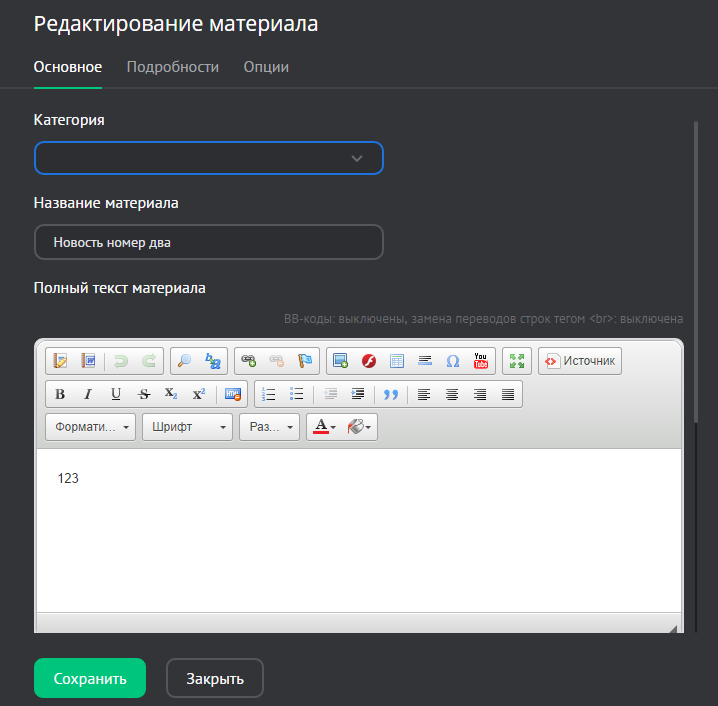718x706 pixels.
Task: Toggle underline text formatting
Action: (x=116, y=394)
